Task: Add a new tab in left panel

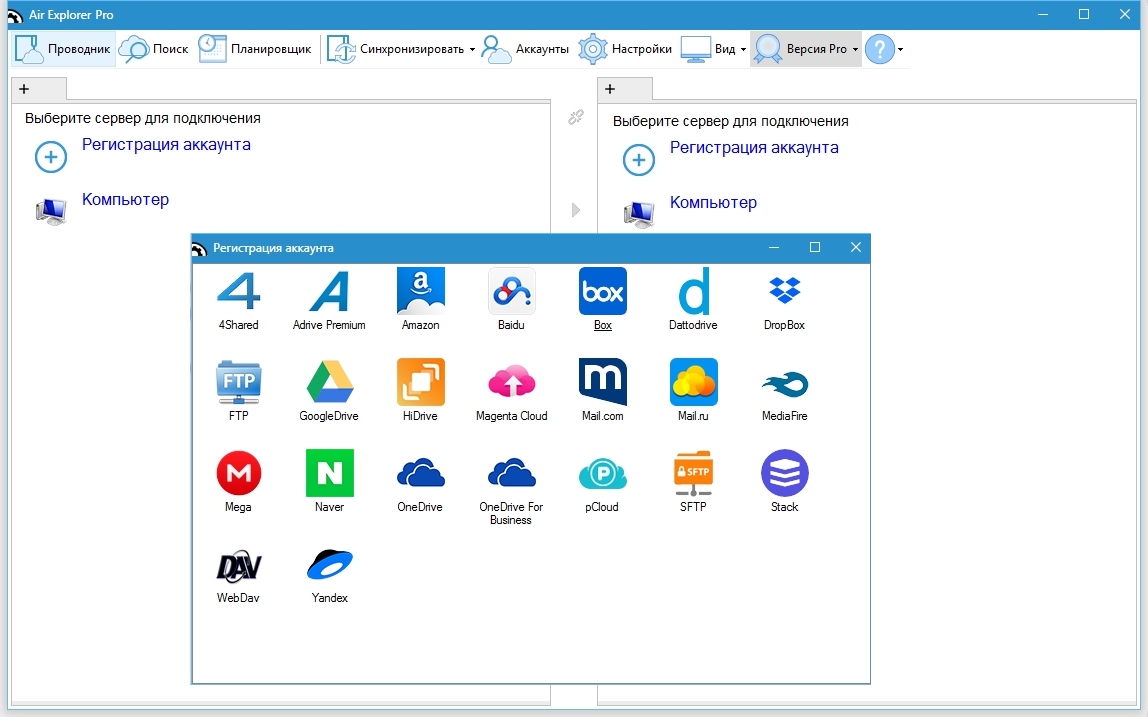Action: coord(24,89)
